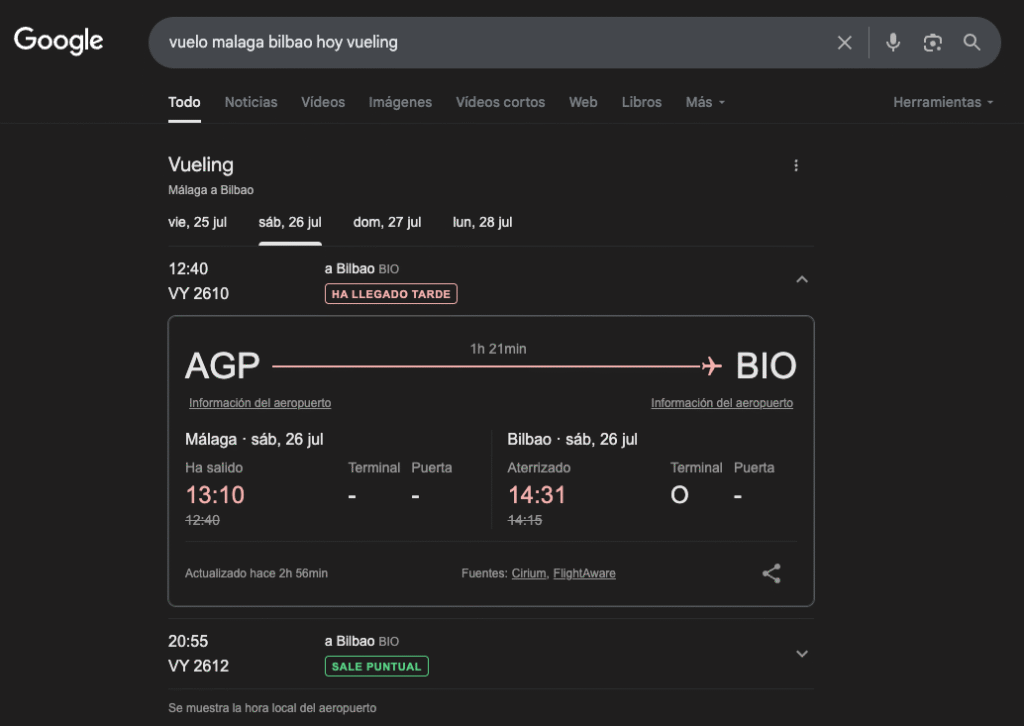Click Bilbao · sáb, 26 jul heading
This screenshot has width=1024, height=726.
click(x=572, y=439)
